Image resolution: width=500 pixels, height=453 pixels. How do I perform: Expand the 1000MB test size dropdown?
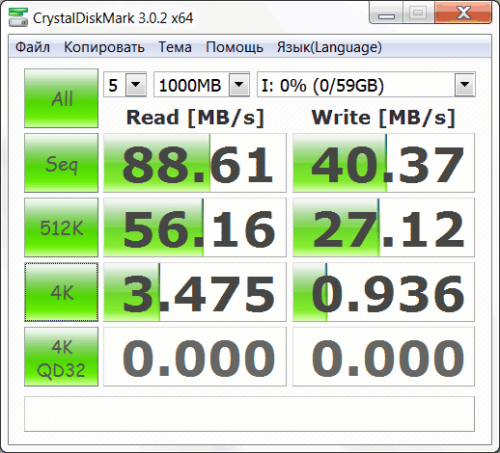(239, 84)
